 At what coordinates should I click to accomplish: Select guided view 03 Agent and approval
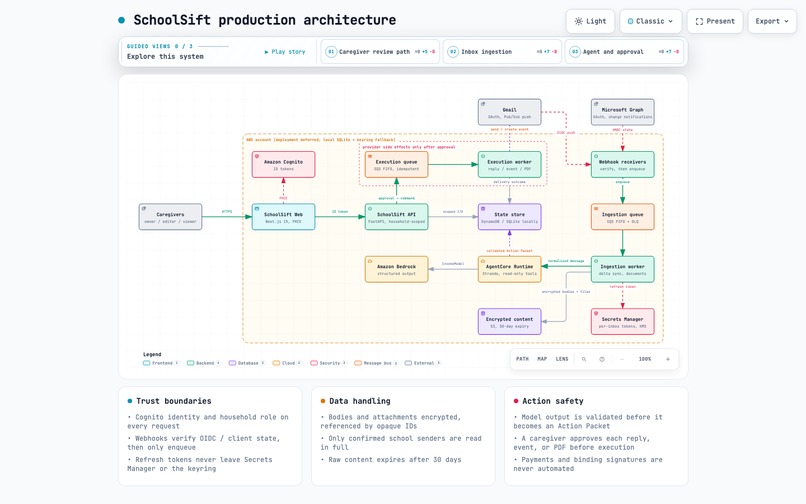tap(624, 51)
